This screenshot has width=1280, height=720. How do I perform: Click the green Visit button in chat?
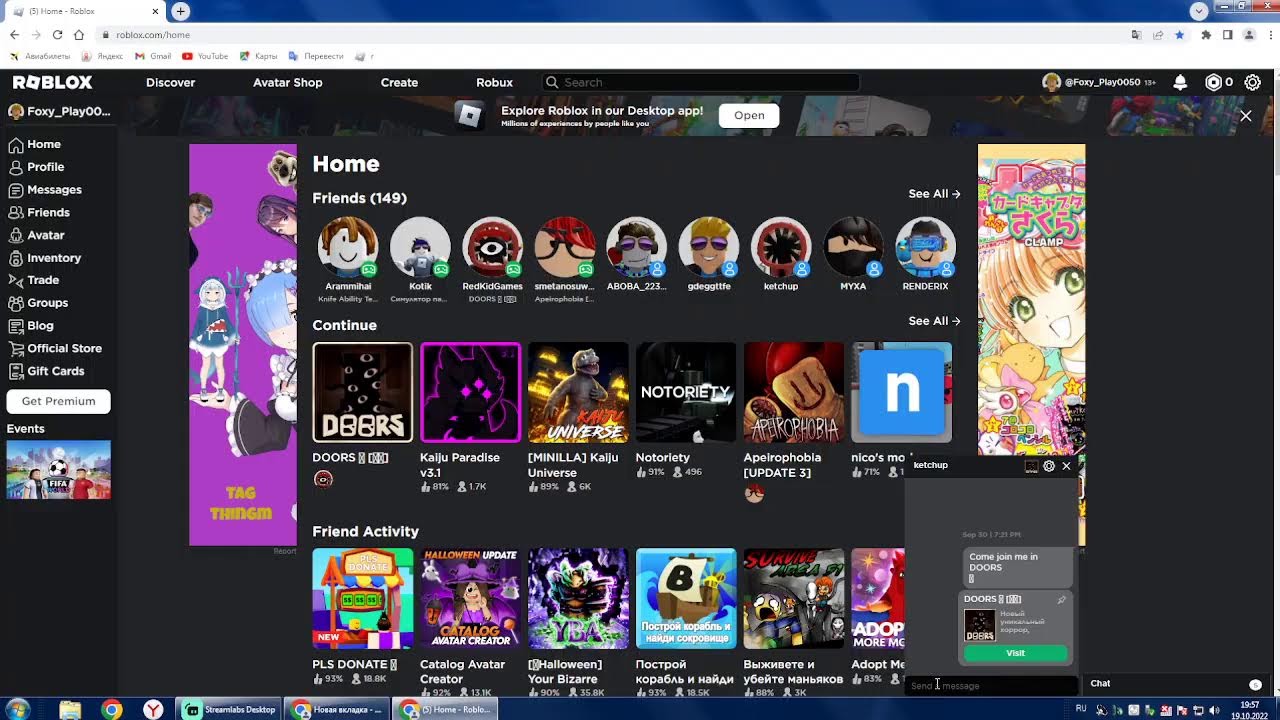click(1015, 653)
